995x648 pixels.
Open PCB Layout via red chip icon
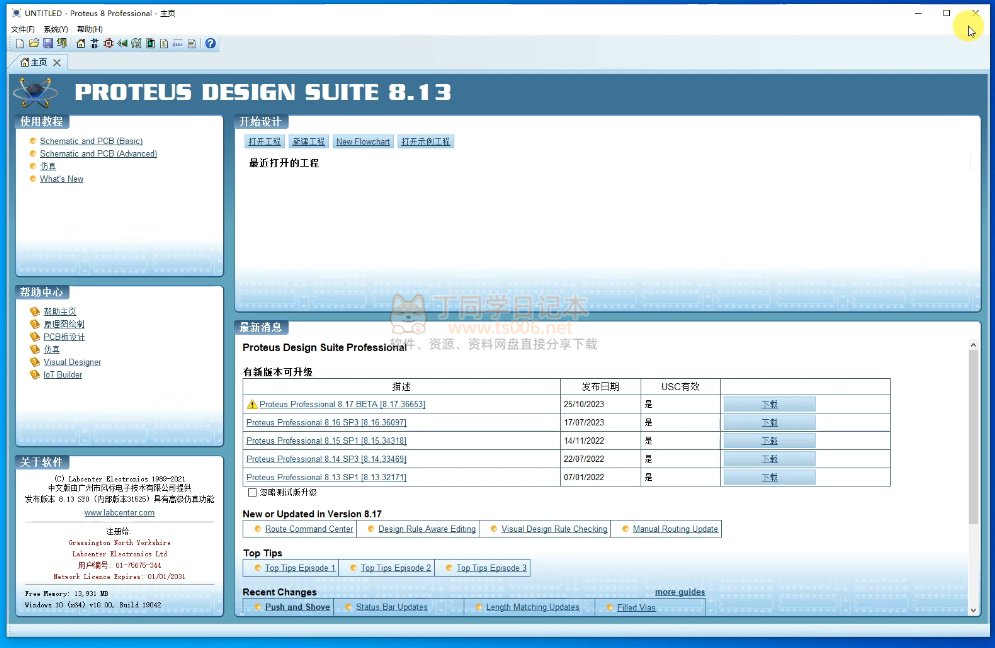[x=108, y=44]
